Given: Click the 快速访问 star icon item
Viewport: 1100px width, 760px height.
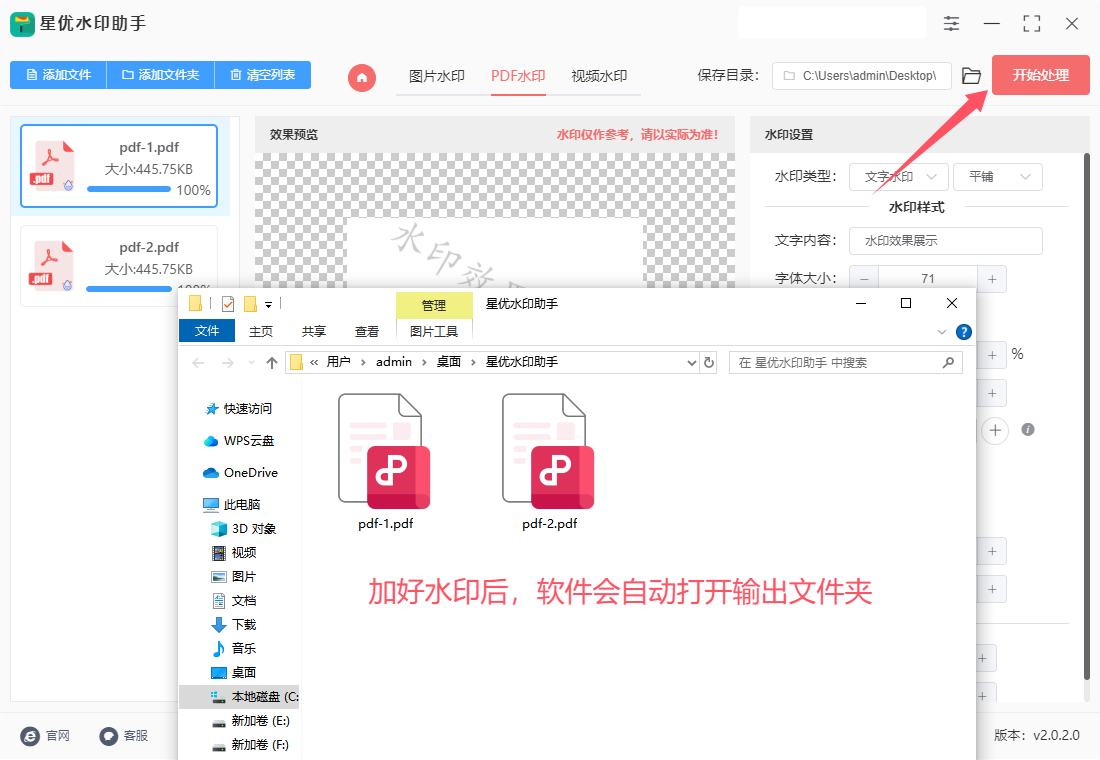Looking at the screenshot, I should tap(238, 408).
